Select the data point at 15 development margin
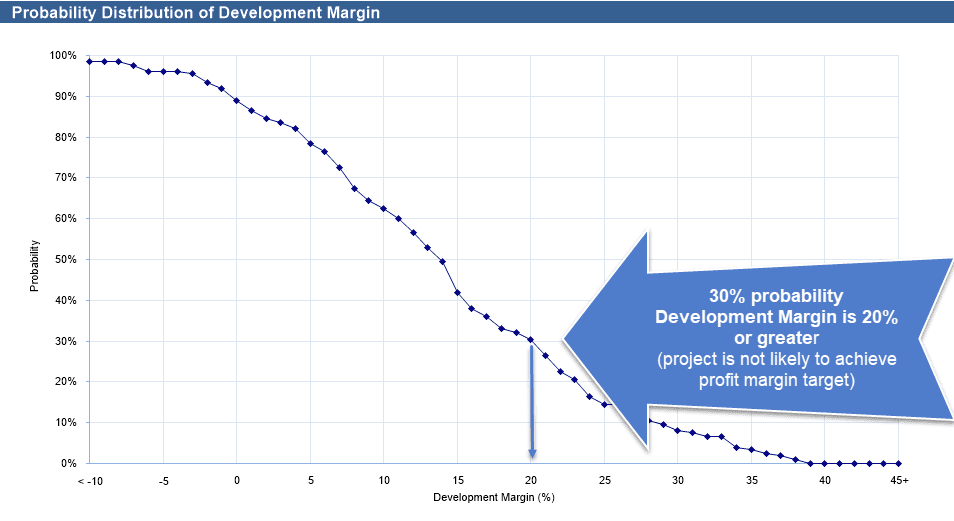Screen dimensions: 954x521 tap(457, 293)
